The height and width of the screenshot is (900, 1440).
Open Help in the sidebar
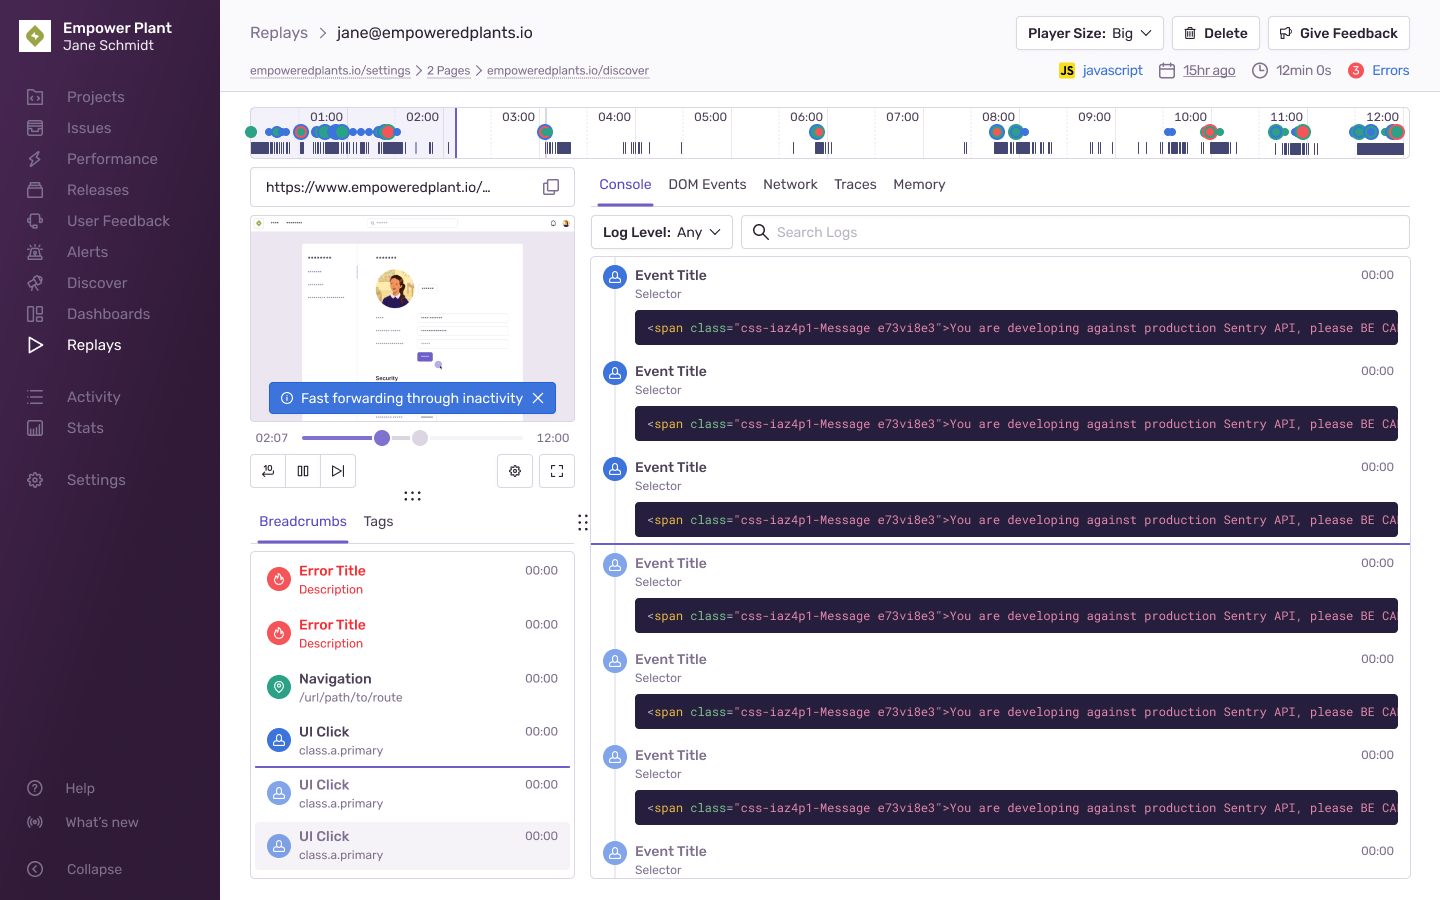tap(80, 788)
